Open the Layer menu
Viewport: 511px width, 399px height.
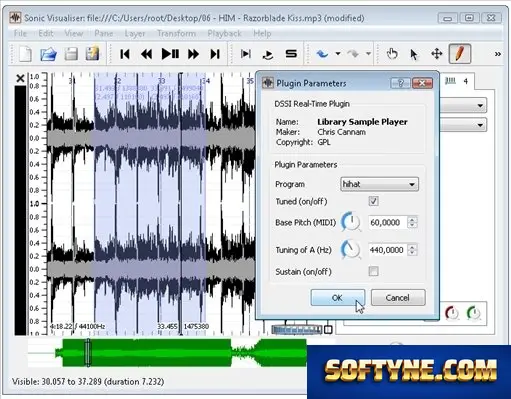[135, 33]
